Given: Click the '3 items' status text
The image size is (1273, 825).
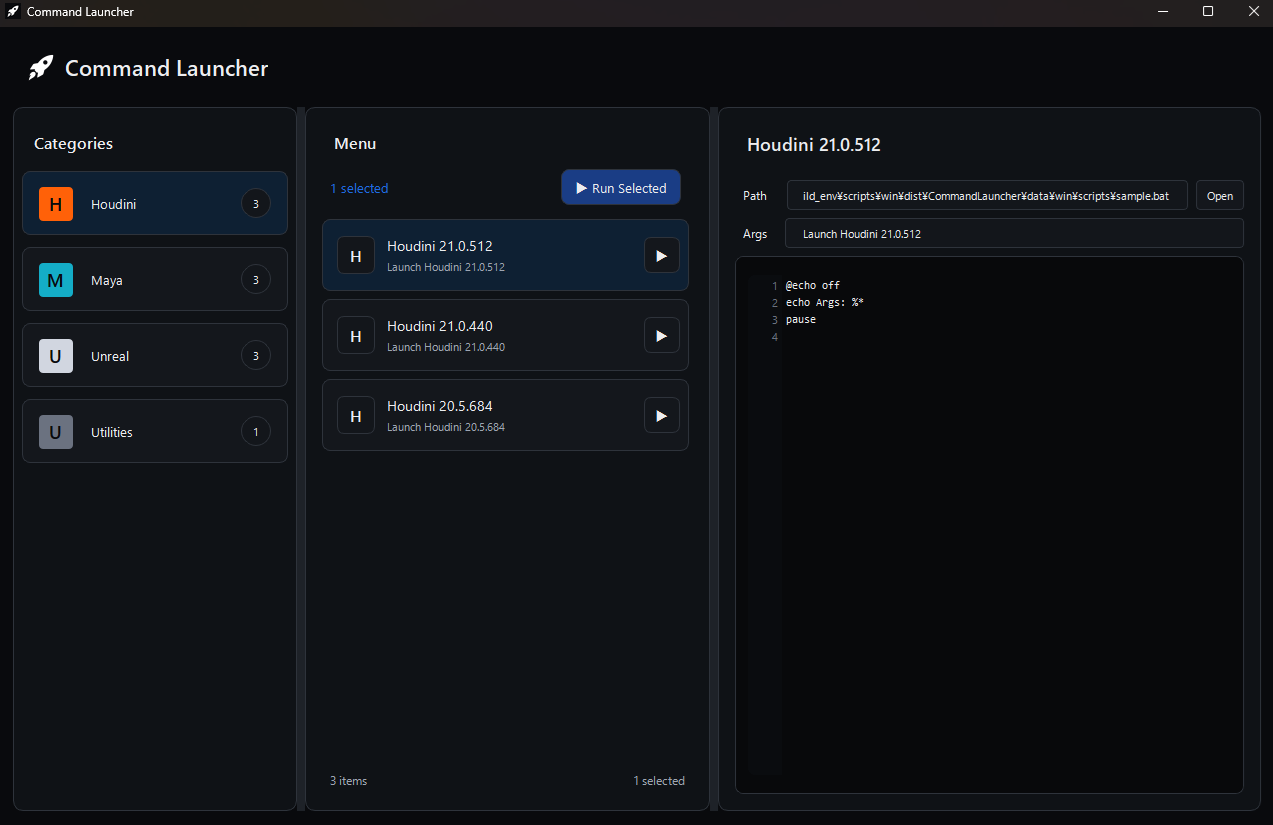Looking at the screenshot, I should point(348,781).
